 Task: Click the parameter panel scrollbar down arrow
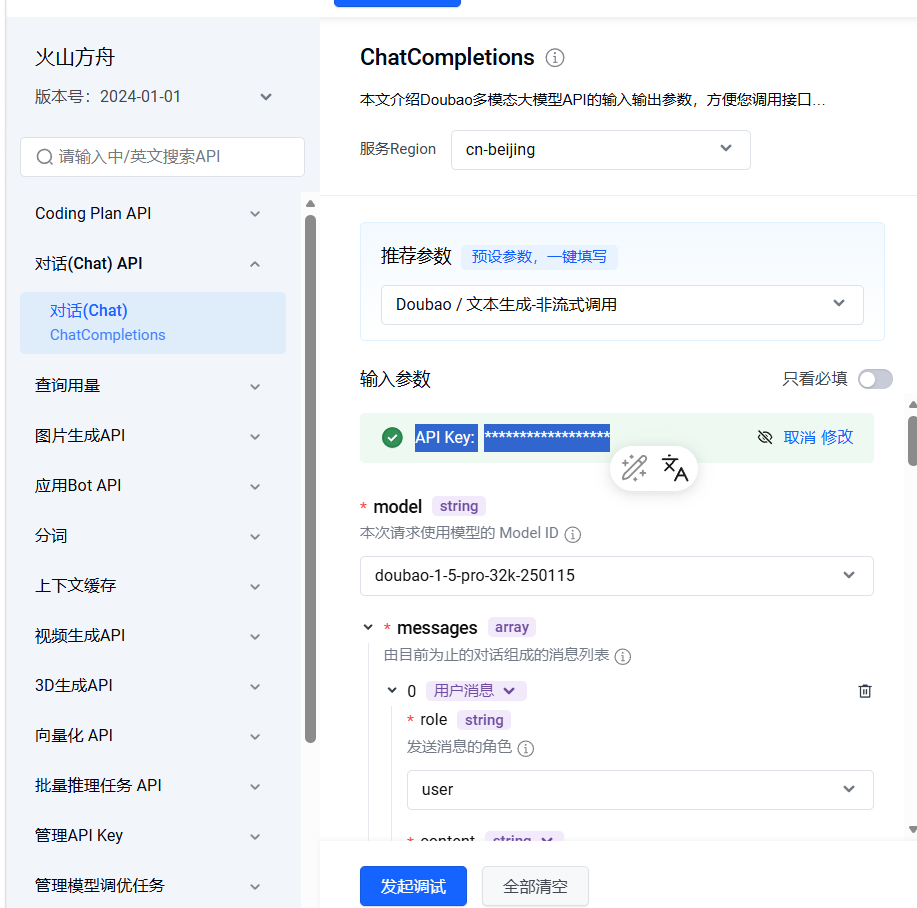coord(912,830)
